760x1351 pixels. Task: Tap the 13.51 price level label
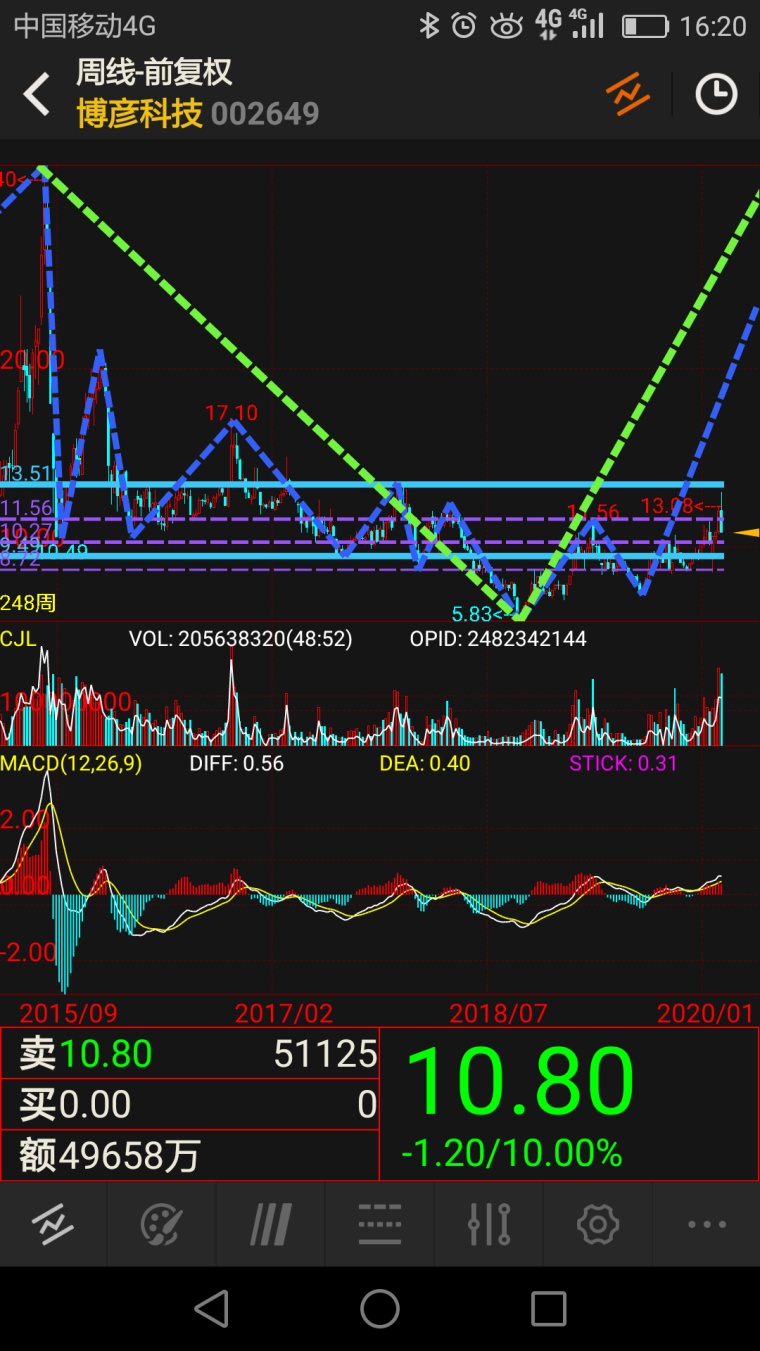click(26, 473)
